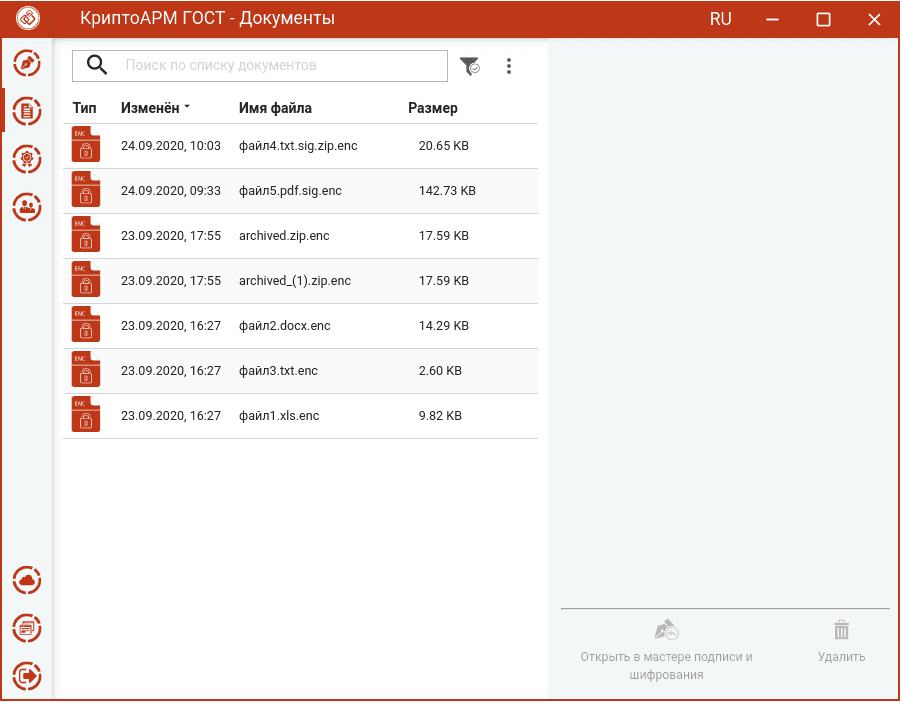Click the size value 2.60 KB

tap(440, 371)
